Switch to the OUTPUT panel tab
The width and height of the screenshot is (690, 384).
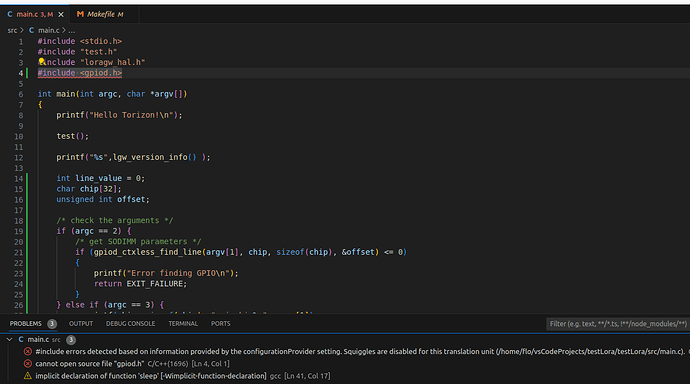(x=81, y=324)
